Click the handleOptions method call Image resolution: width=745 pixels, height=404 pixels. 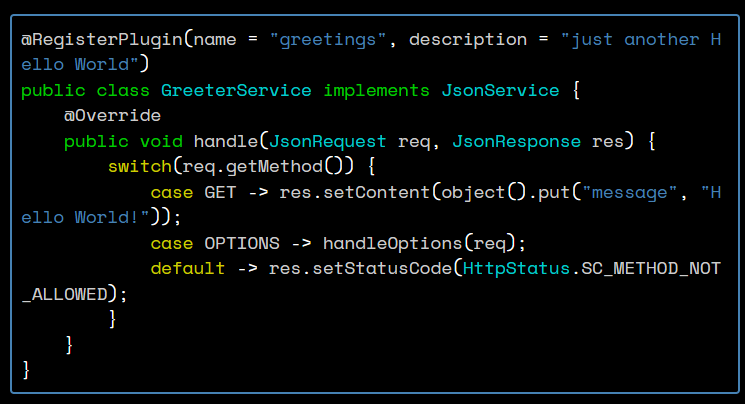click(x=392, y=244)
